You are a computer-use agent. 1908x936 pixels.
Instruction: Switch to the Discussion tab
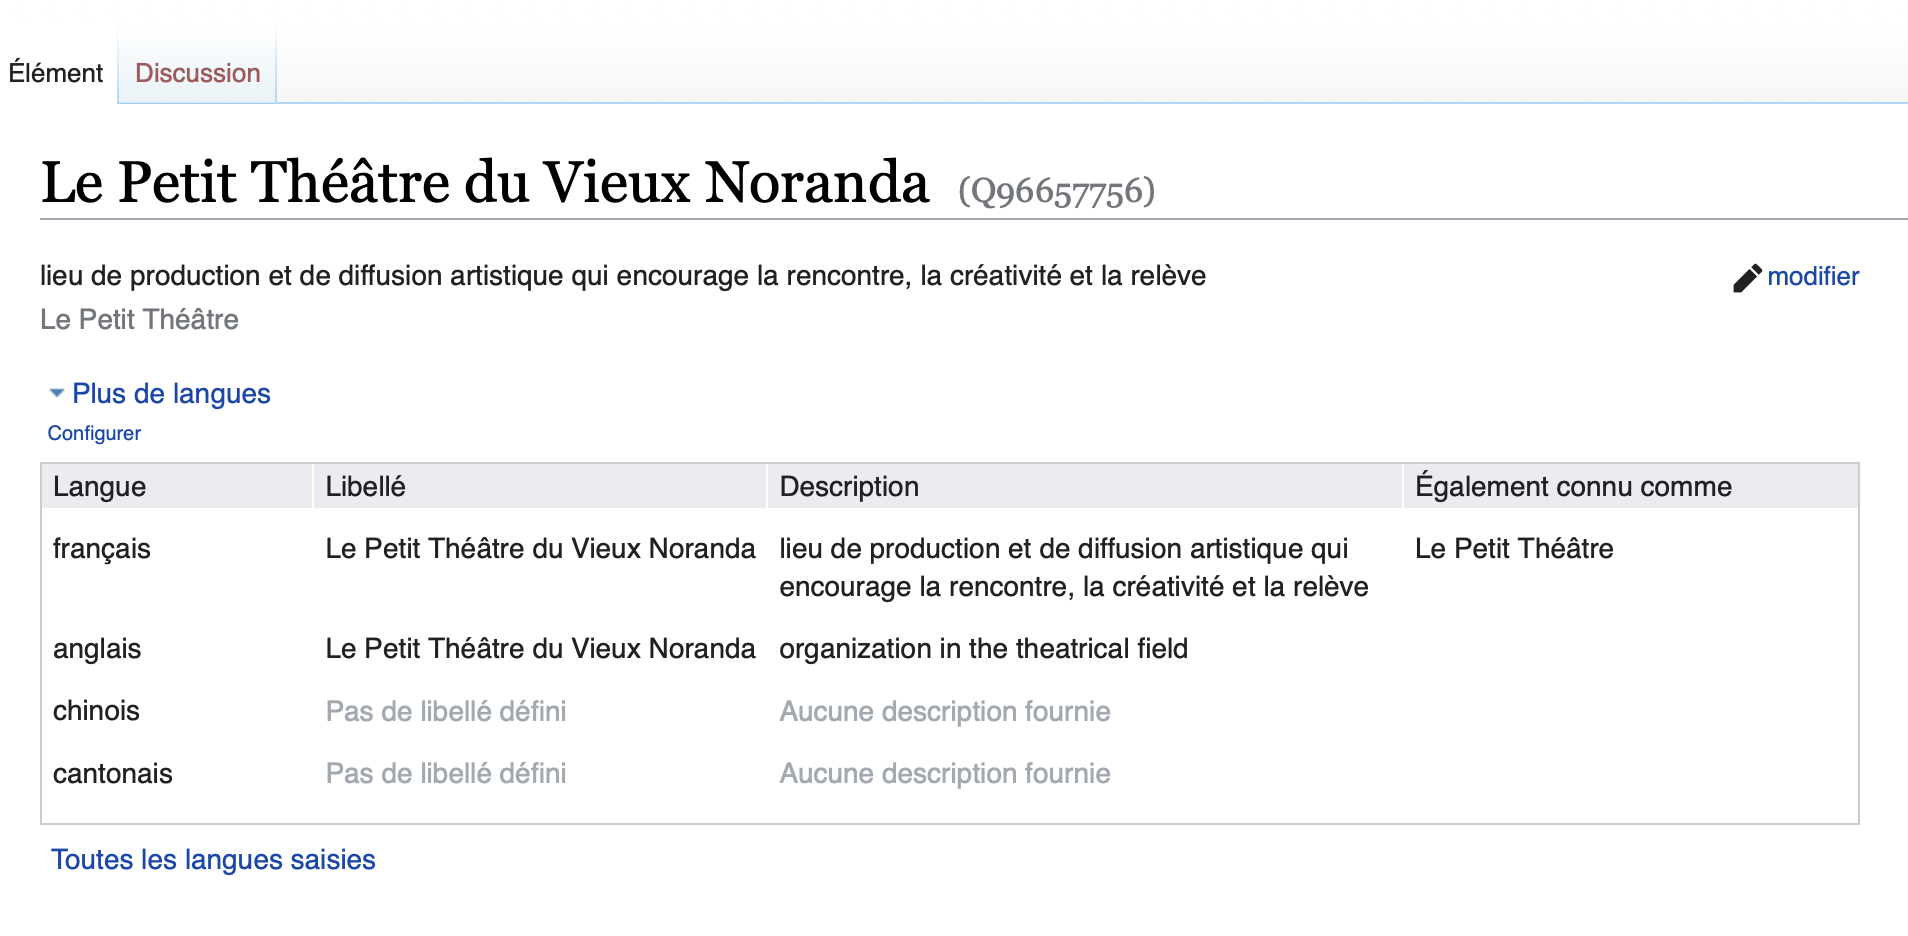pyautogui.click(x=196, y=72)
